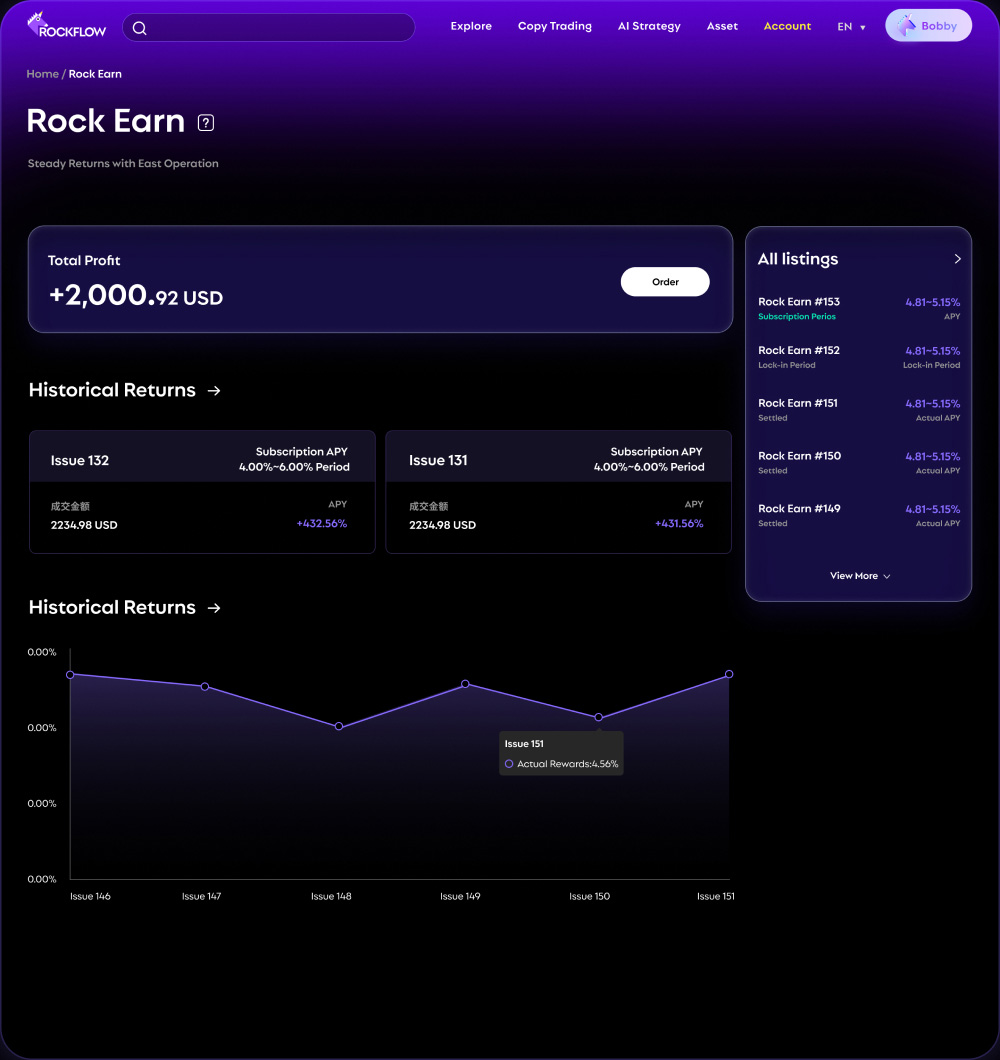The image size is (1000, 1060).
Task: Click the Issue 149 chart data point
Action: 465,684
